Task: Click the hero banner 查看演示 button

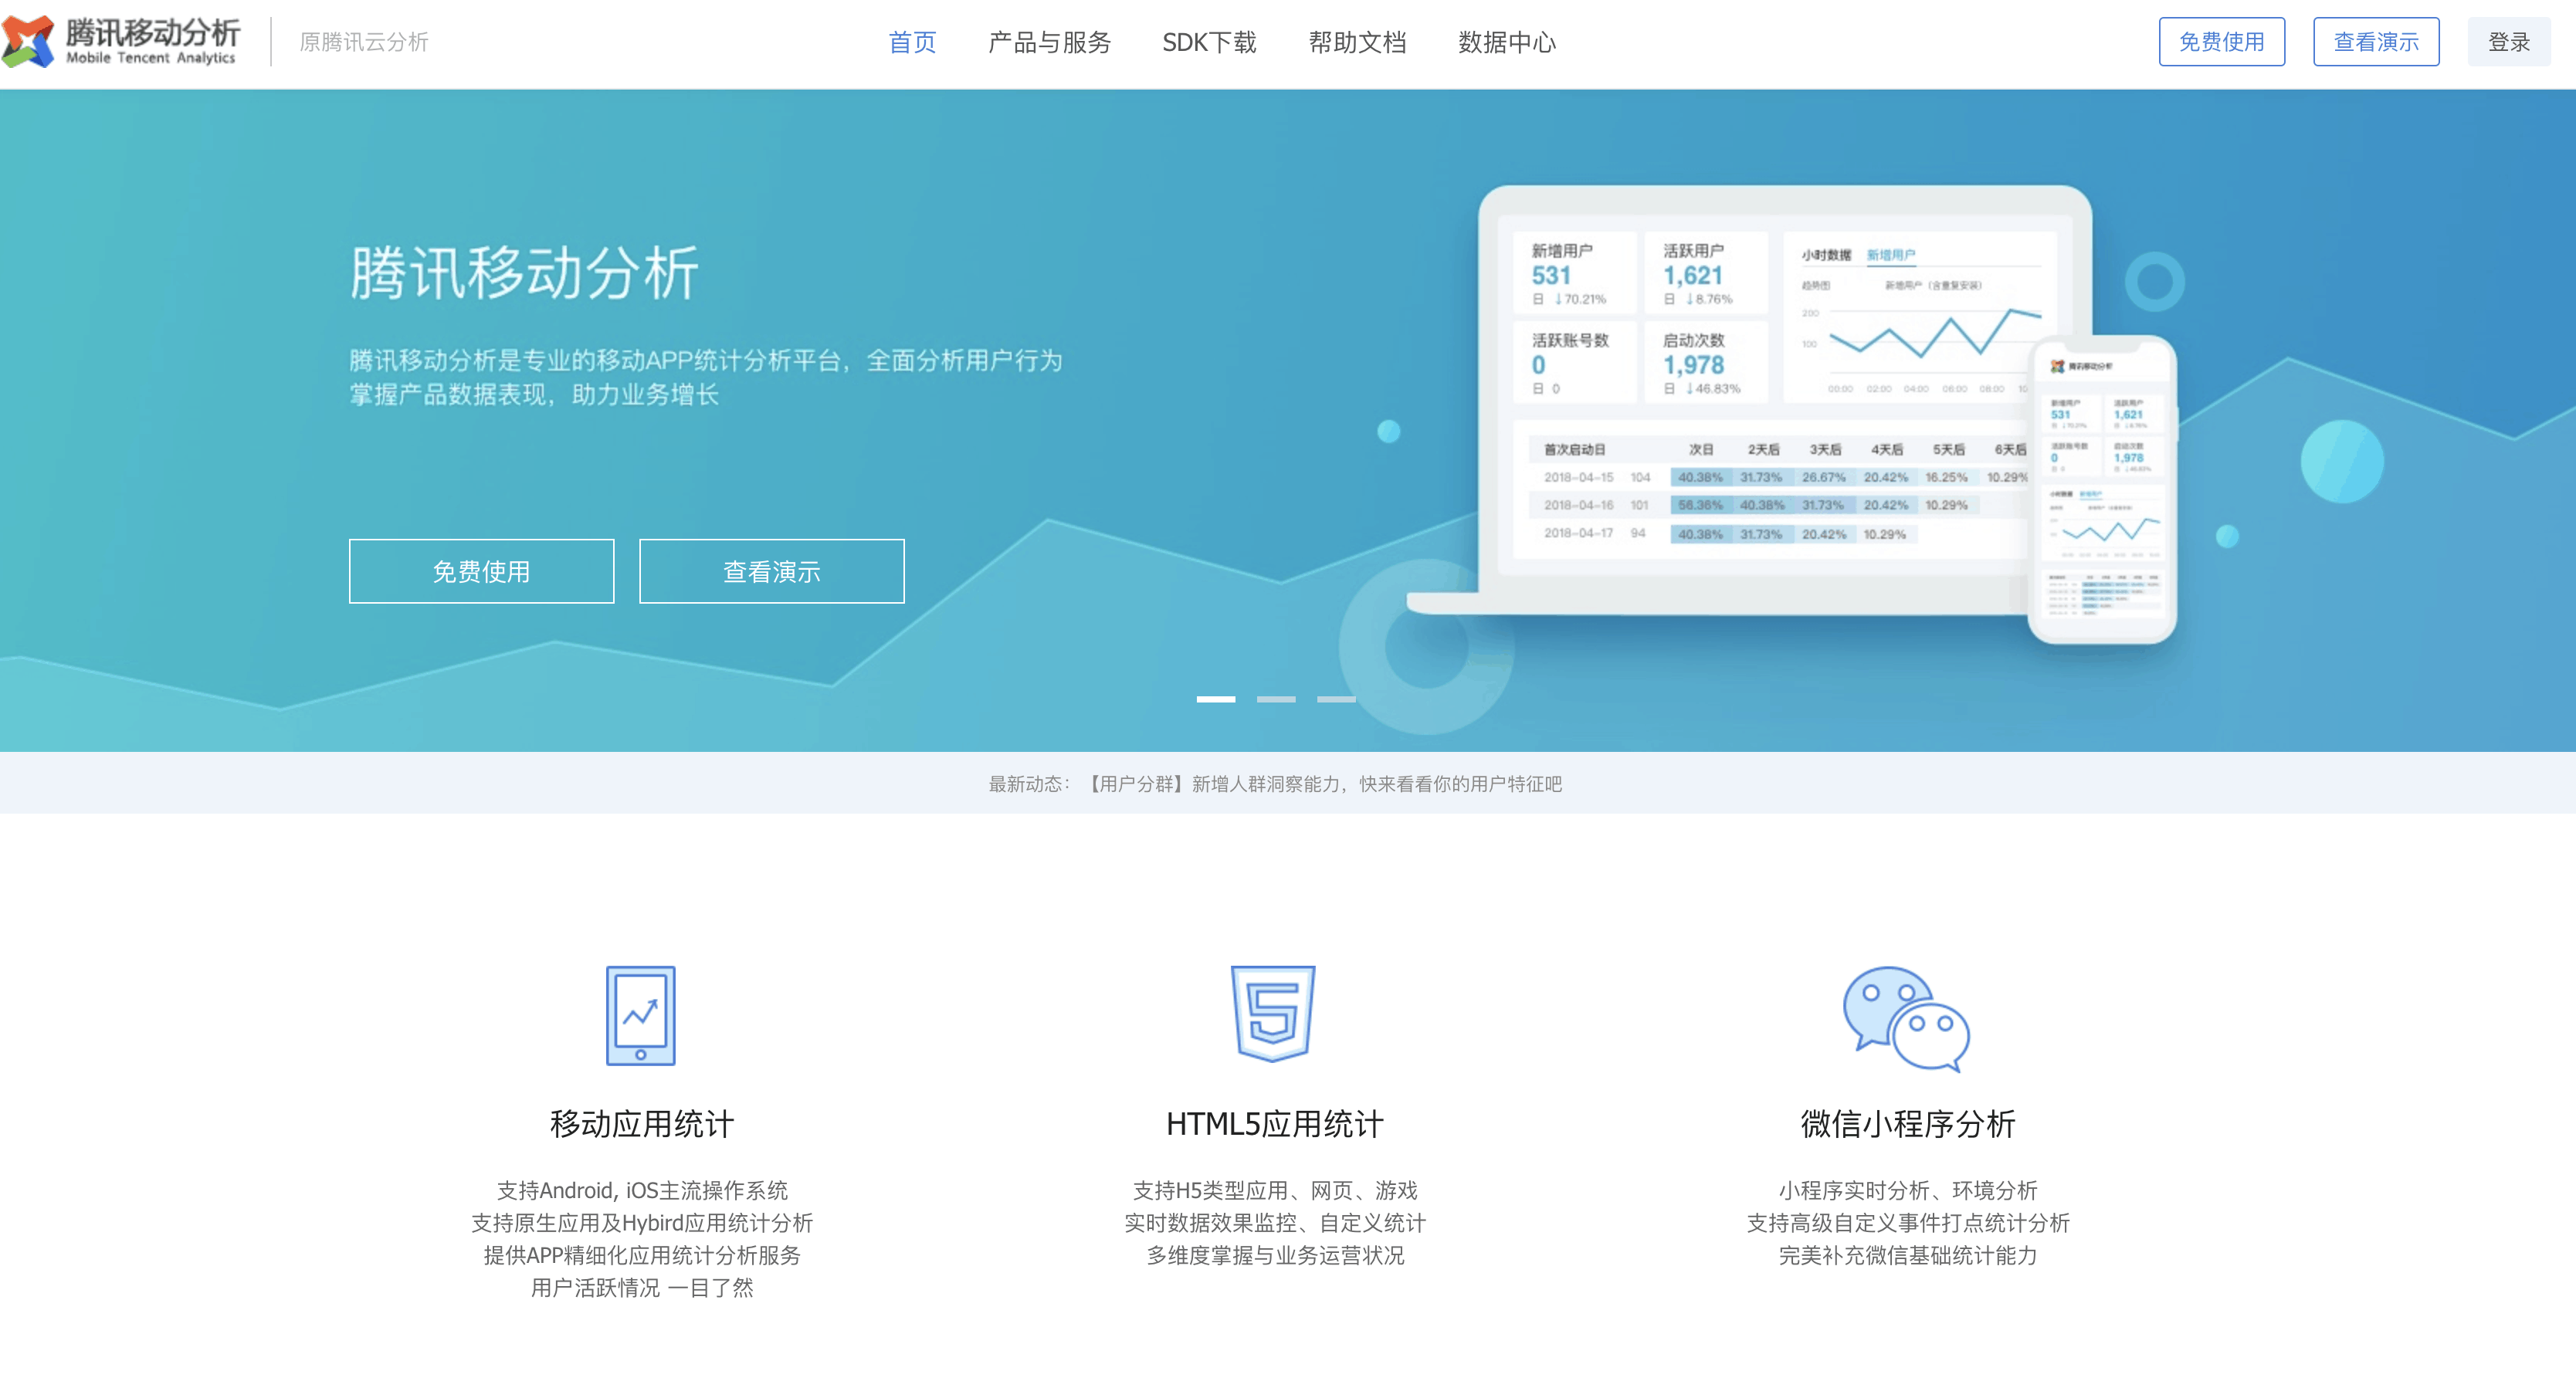Action: coord(771,571)
